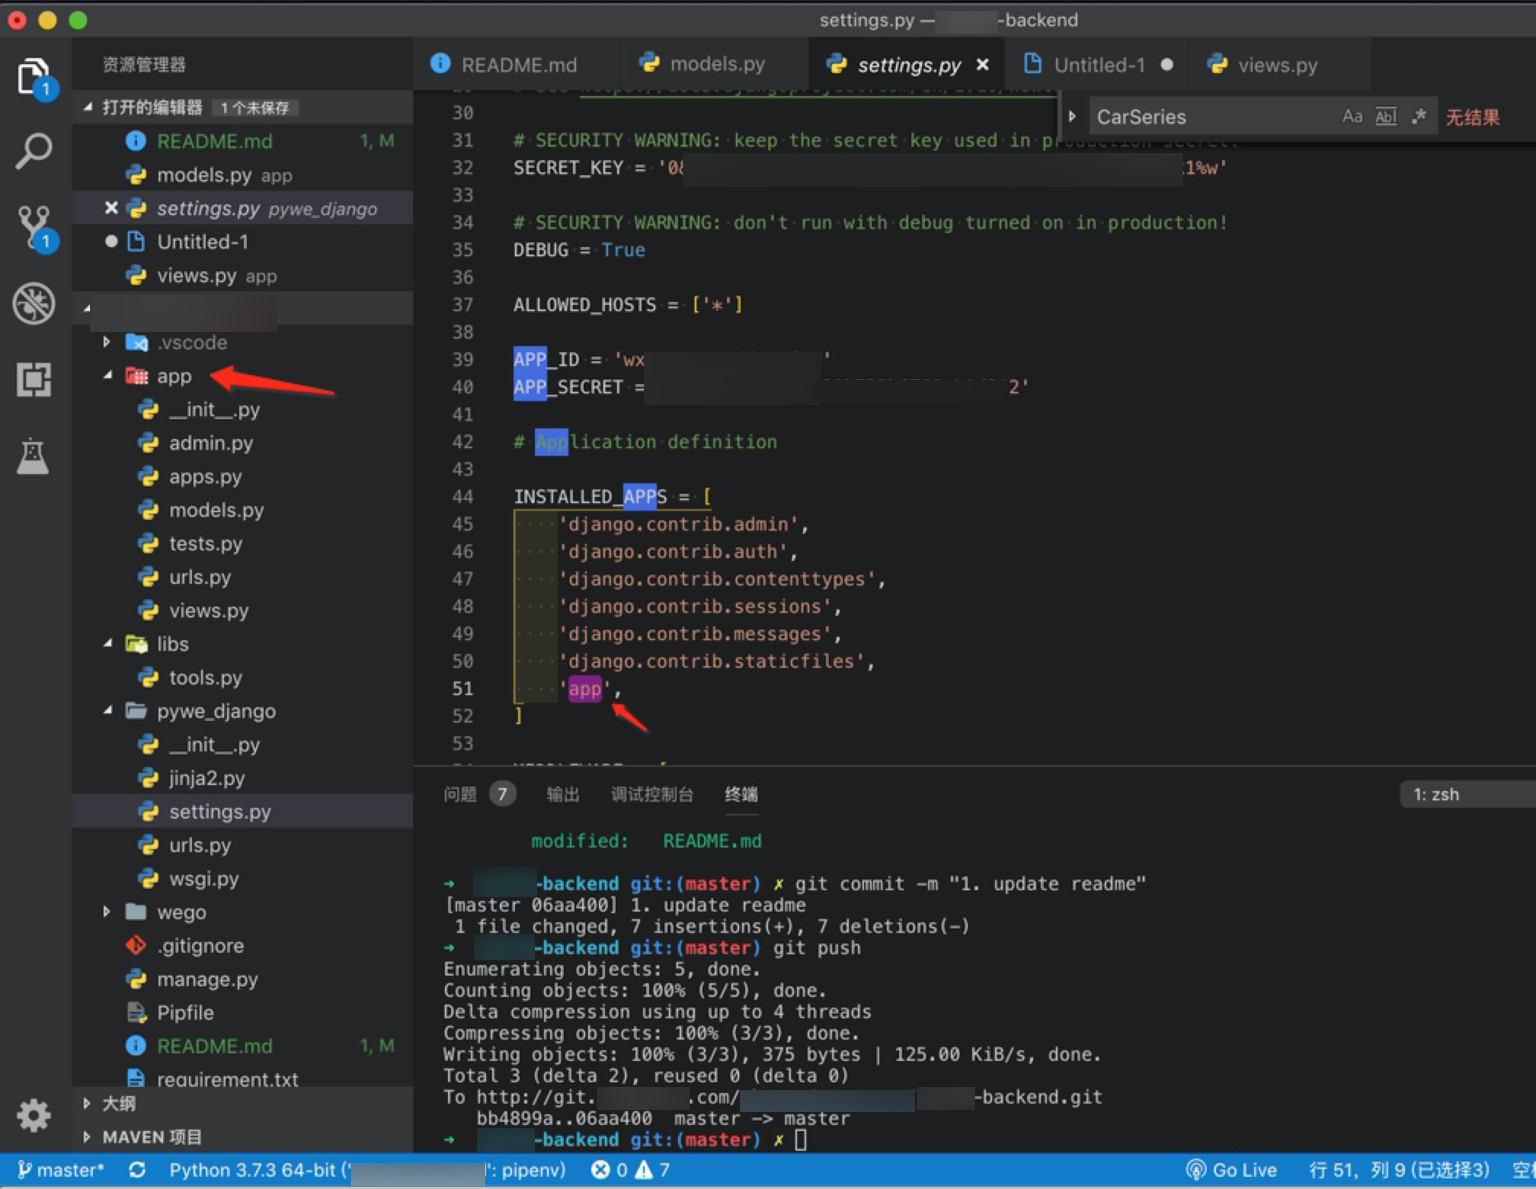Image resolution: width=1536 pixels, height=1189 pixels.
Task: Toggle Match Whole Word in find widget
Action: coord(1385,117)
